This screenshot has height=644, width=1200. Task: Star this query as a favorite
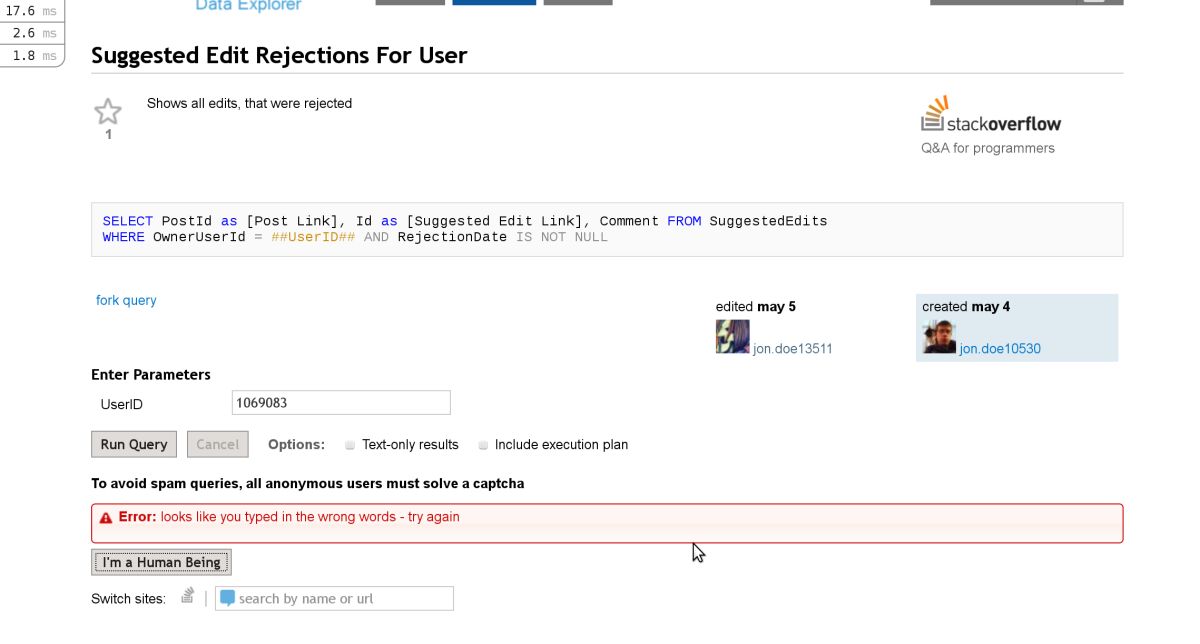click(x=107, y=111)
